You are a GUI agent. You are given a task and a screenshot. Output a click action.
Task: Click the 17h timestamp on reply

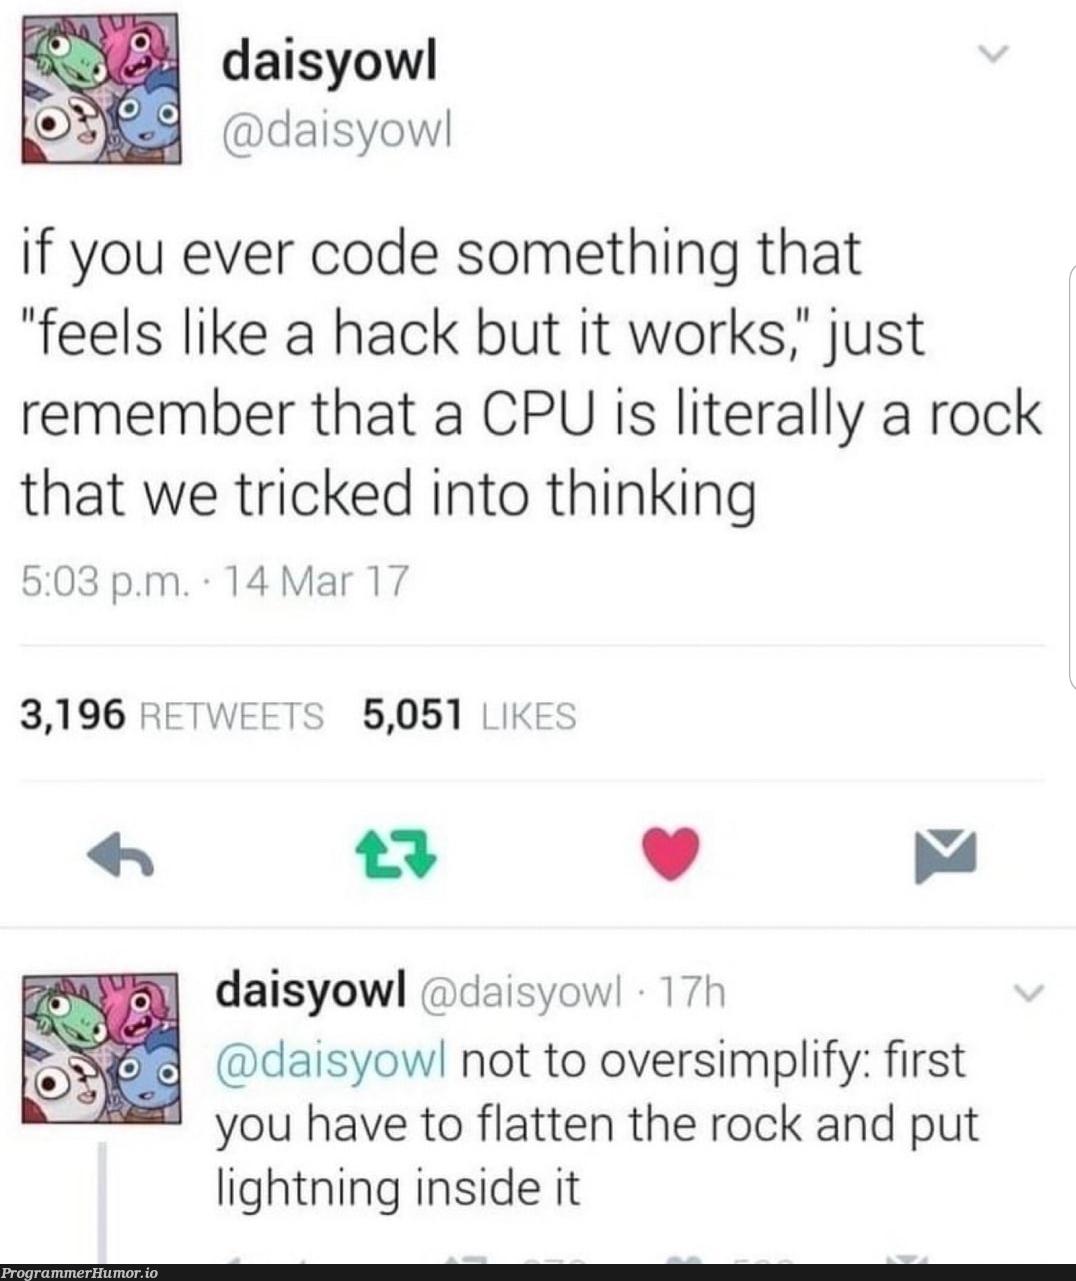(x=692, y=992)
